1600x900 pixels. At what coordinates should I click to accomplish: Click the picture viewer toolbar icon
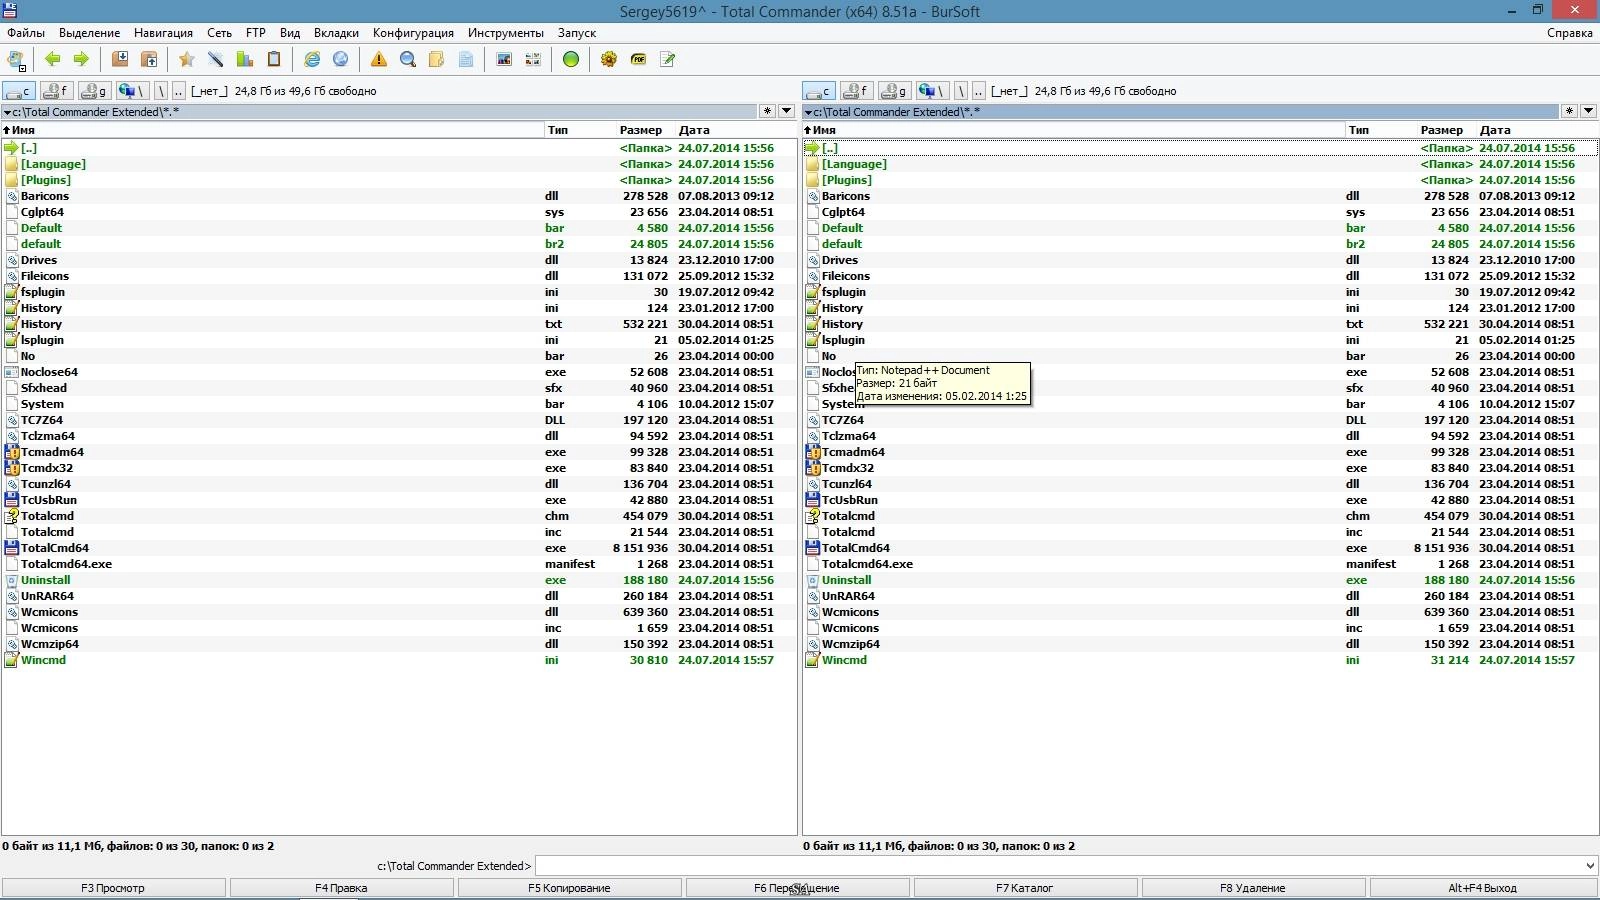[504, 59]
